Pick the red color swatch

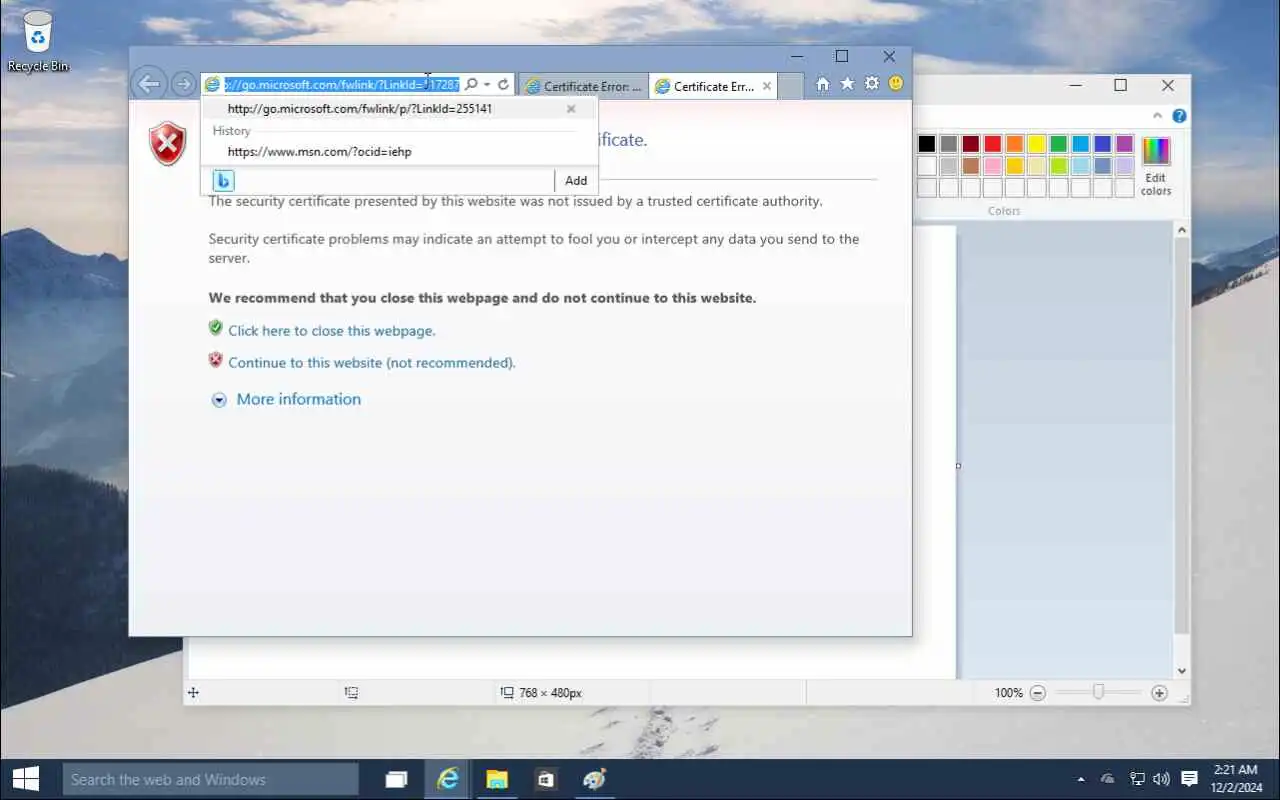[x=993, y=144]
